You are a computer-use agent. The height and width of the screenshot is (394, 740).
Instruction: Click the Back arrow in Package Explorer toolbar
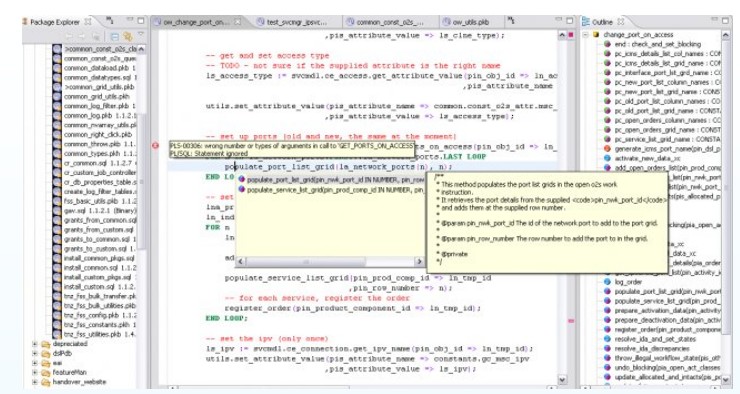pos(69,36)
